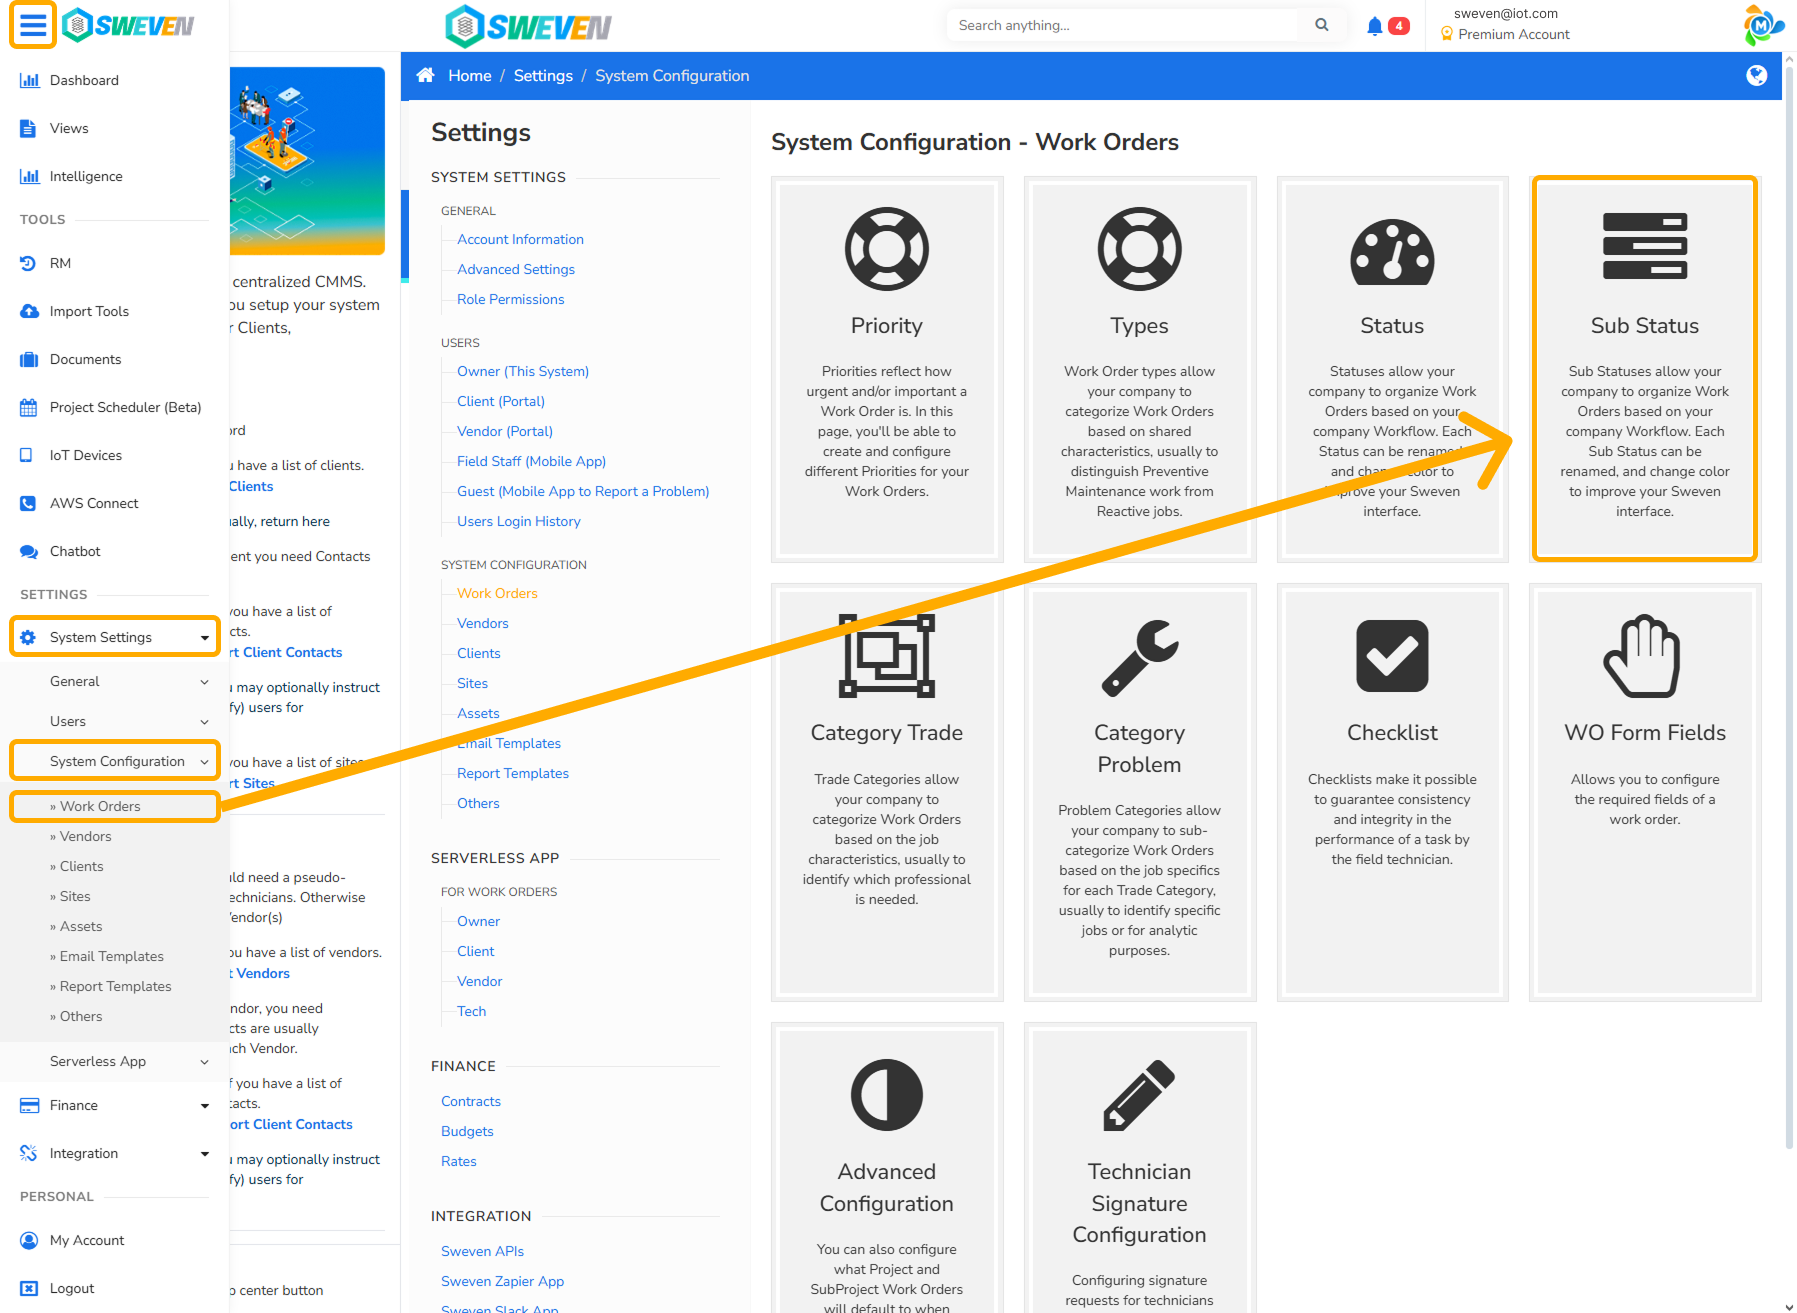Open Role Permissions link
1797x1313 pixels.
[510, 299]
